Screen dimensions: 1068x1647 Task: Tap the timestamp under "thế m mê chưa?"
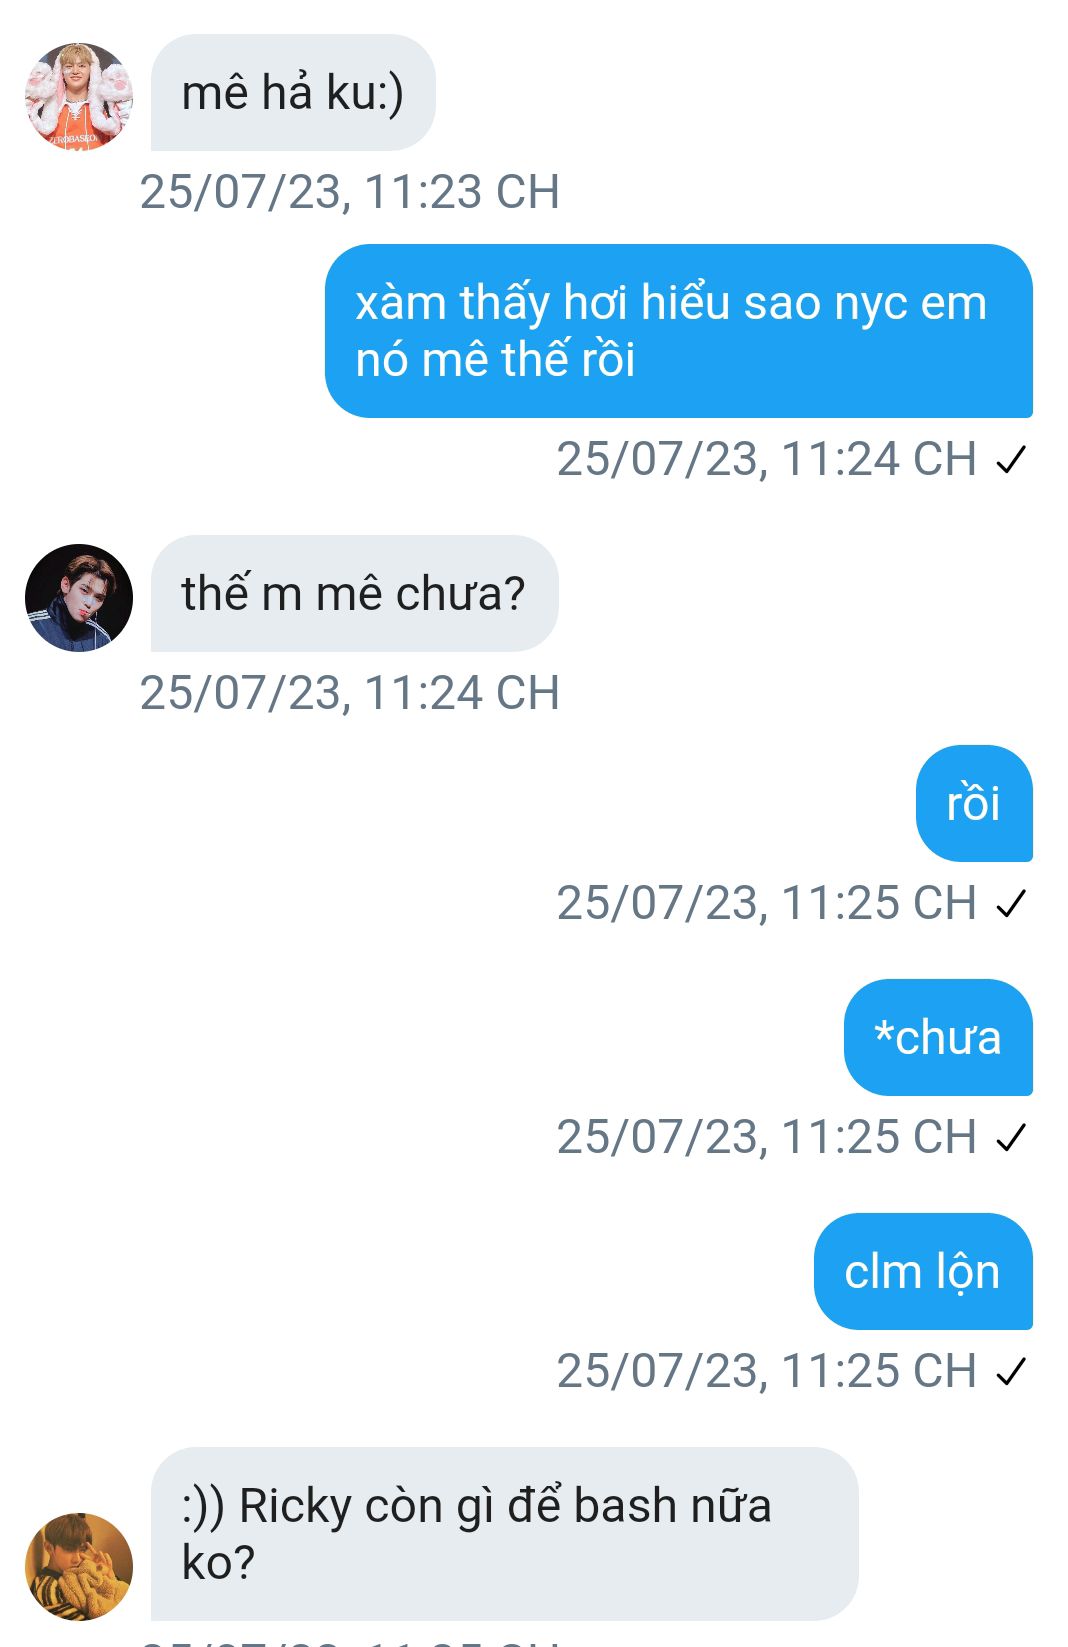point(349,693)
